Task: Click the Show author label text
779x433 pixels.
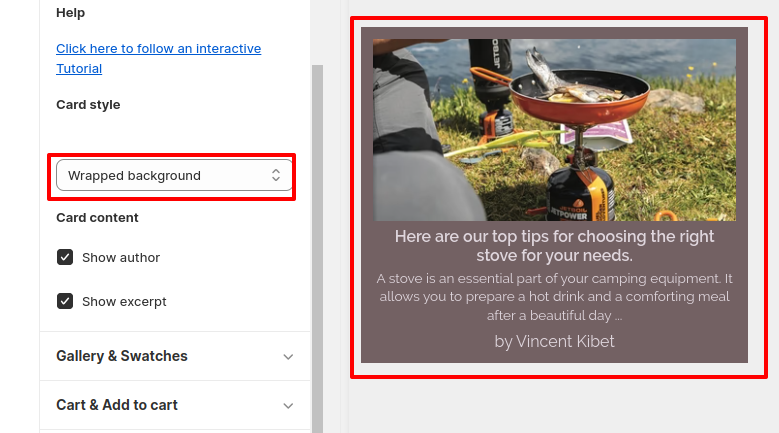Action: (121, 257)
